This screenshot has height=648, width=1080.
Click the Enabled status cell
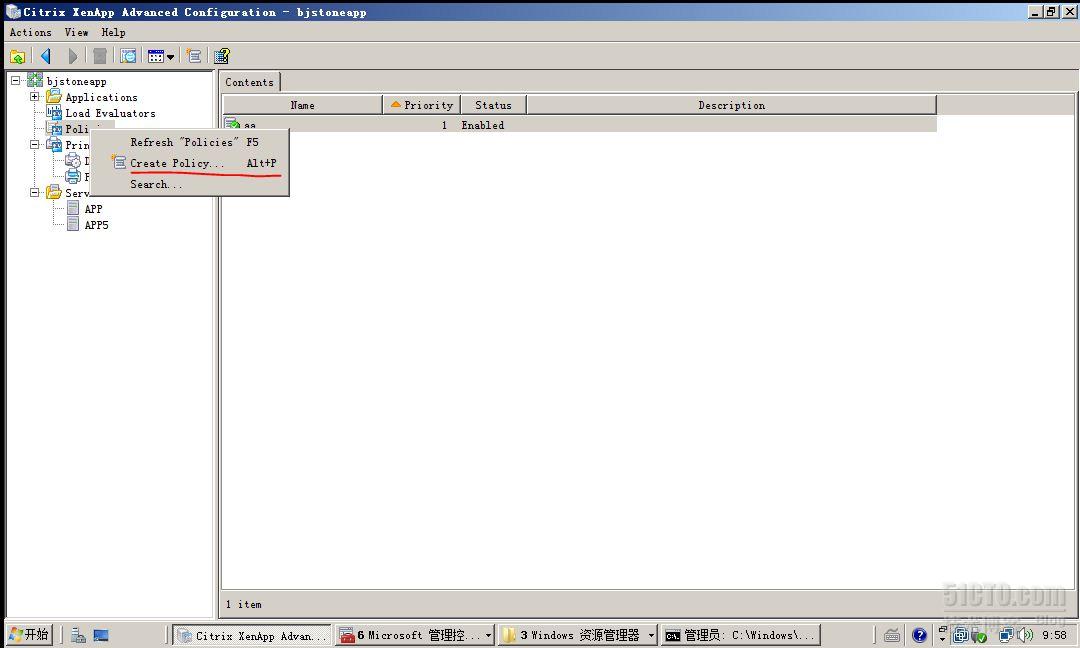pyautogui.click(x=483, y=125)
